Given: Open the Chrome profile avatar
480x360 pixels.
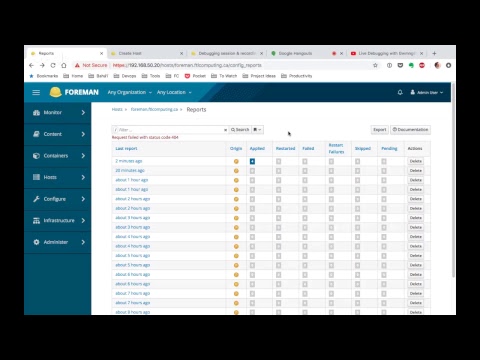Looking at the screenshot, I should (x=438, y=65).
